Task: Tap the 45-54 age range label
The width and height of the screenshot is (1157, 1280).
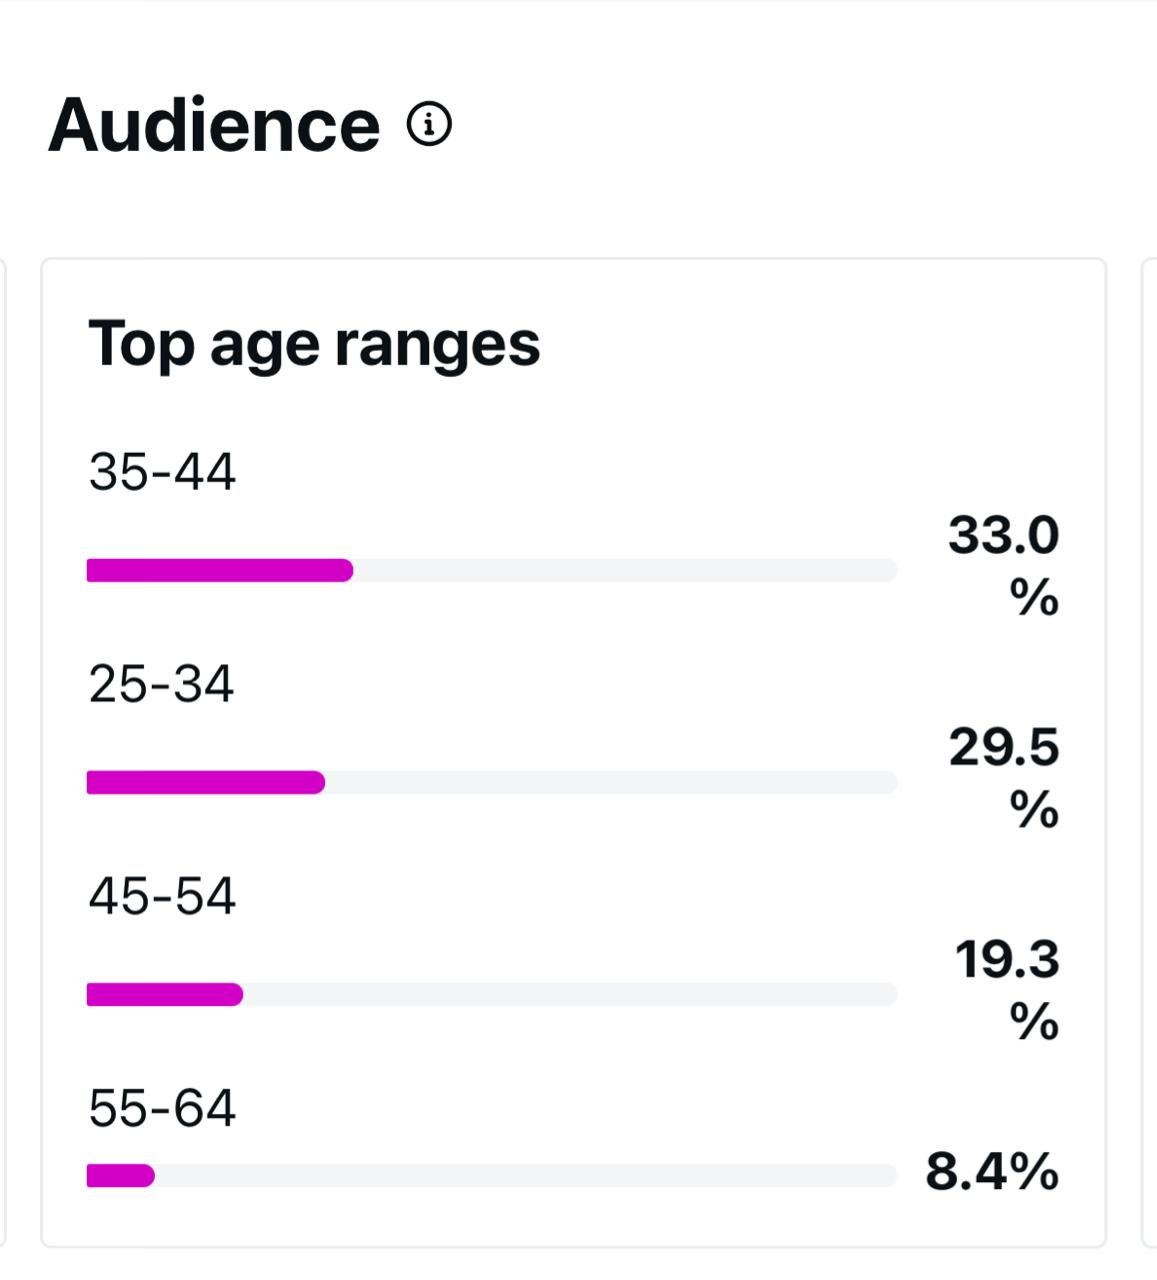Action: (x=162, y=896)
